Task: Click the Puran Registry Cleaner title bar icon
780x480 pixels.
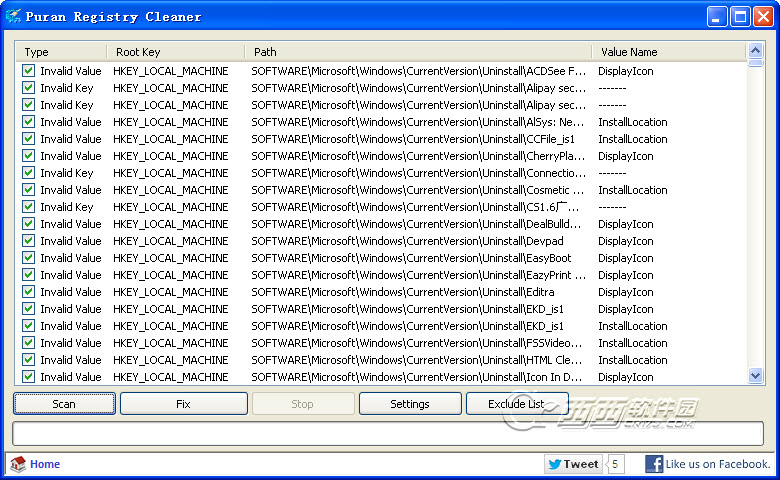Action: 13,16
